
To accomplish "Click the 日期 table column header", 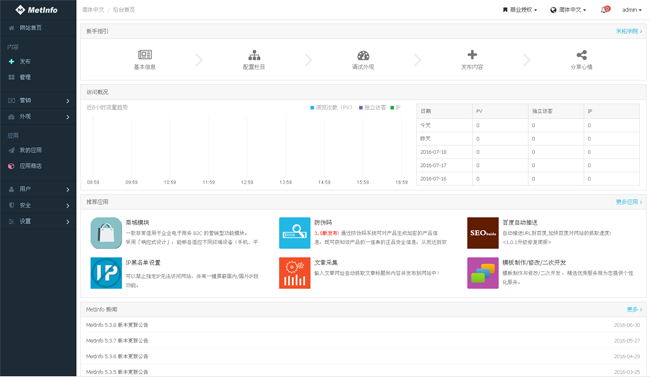I will click(444, 111).
